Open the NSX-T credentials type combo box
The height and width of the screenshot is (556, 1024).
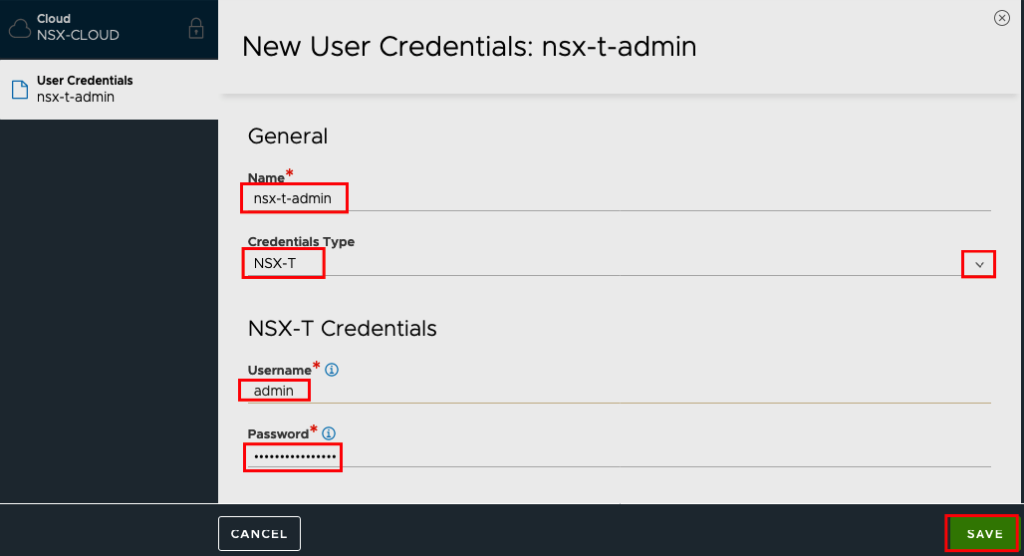619,264
